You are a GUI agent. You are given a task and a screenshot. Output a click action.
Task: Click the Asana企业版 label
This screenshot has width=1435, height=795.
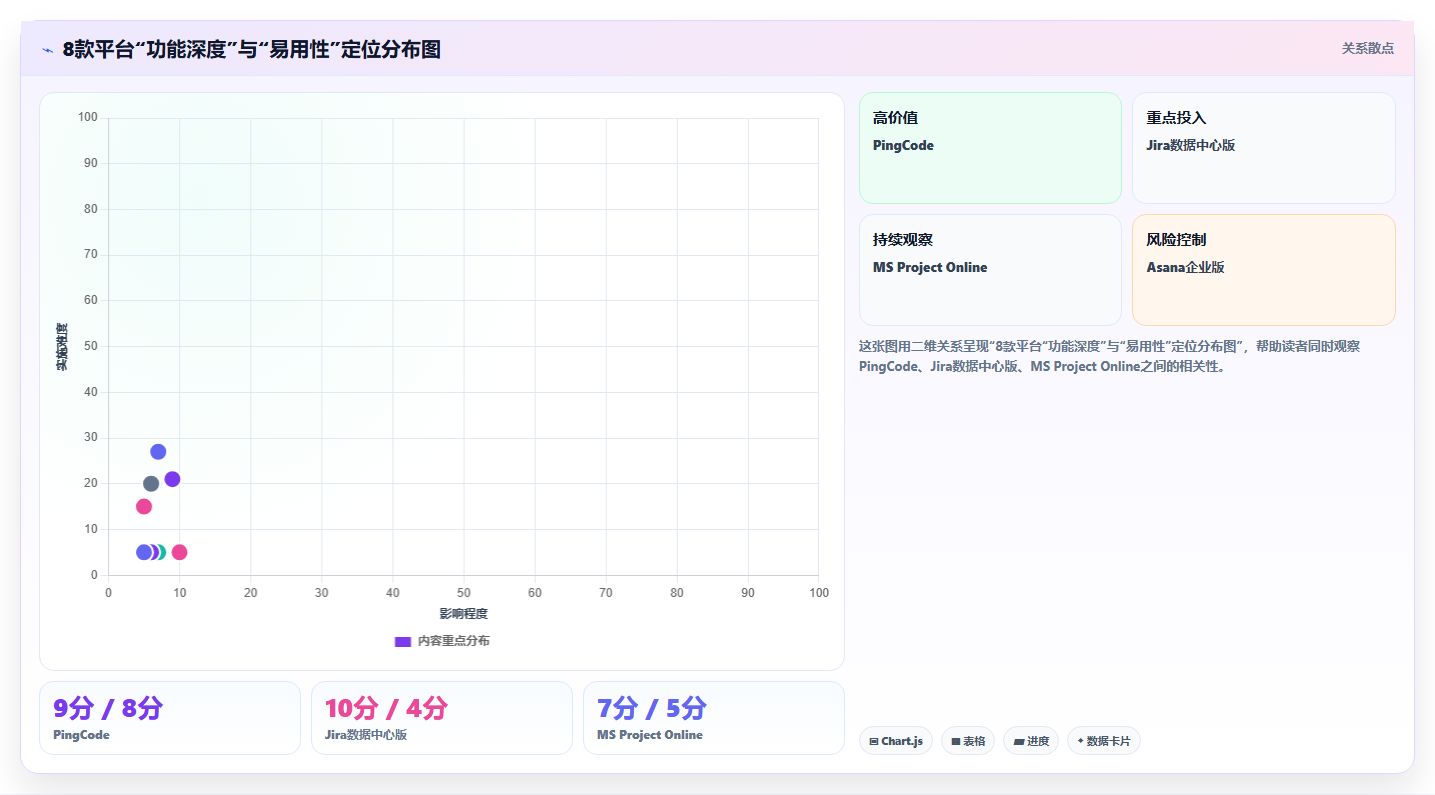click(x=1185, y=267)
